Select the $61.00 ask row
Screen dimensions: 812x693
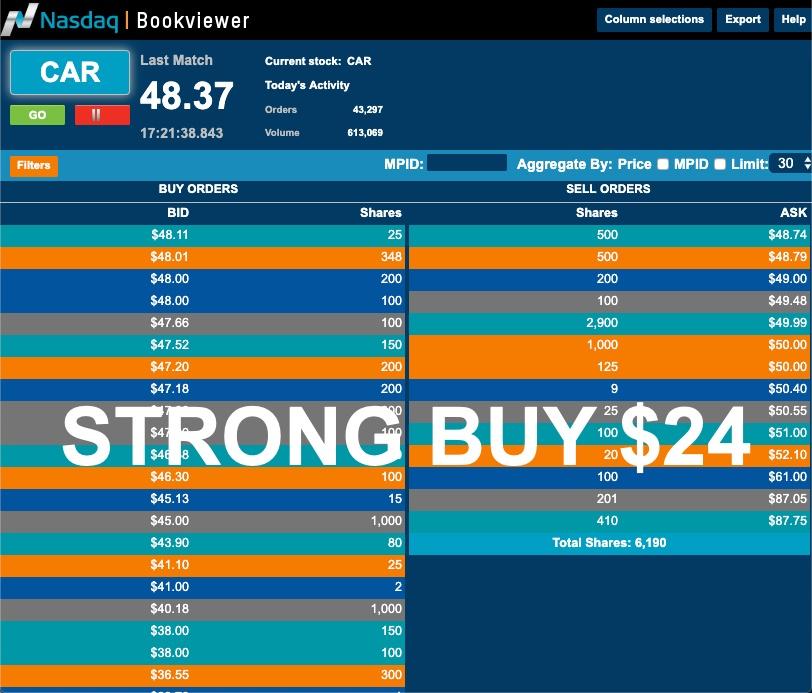pyautogui.click(x=611, y=477)
